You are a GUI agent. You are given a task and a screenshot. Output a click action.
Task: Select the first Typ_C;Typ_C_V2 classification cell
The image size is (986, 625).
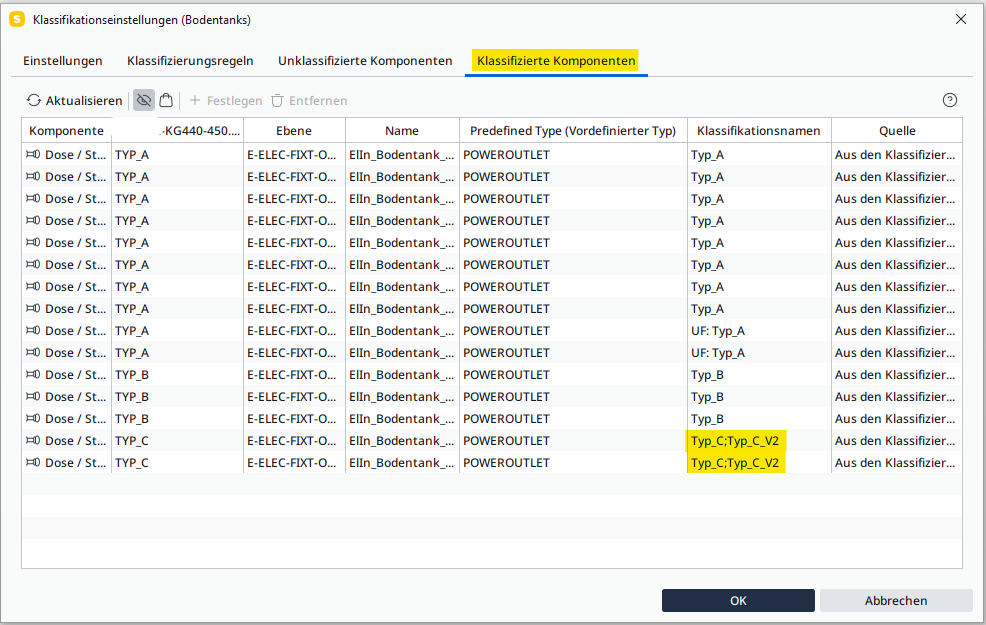[735, 441]
